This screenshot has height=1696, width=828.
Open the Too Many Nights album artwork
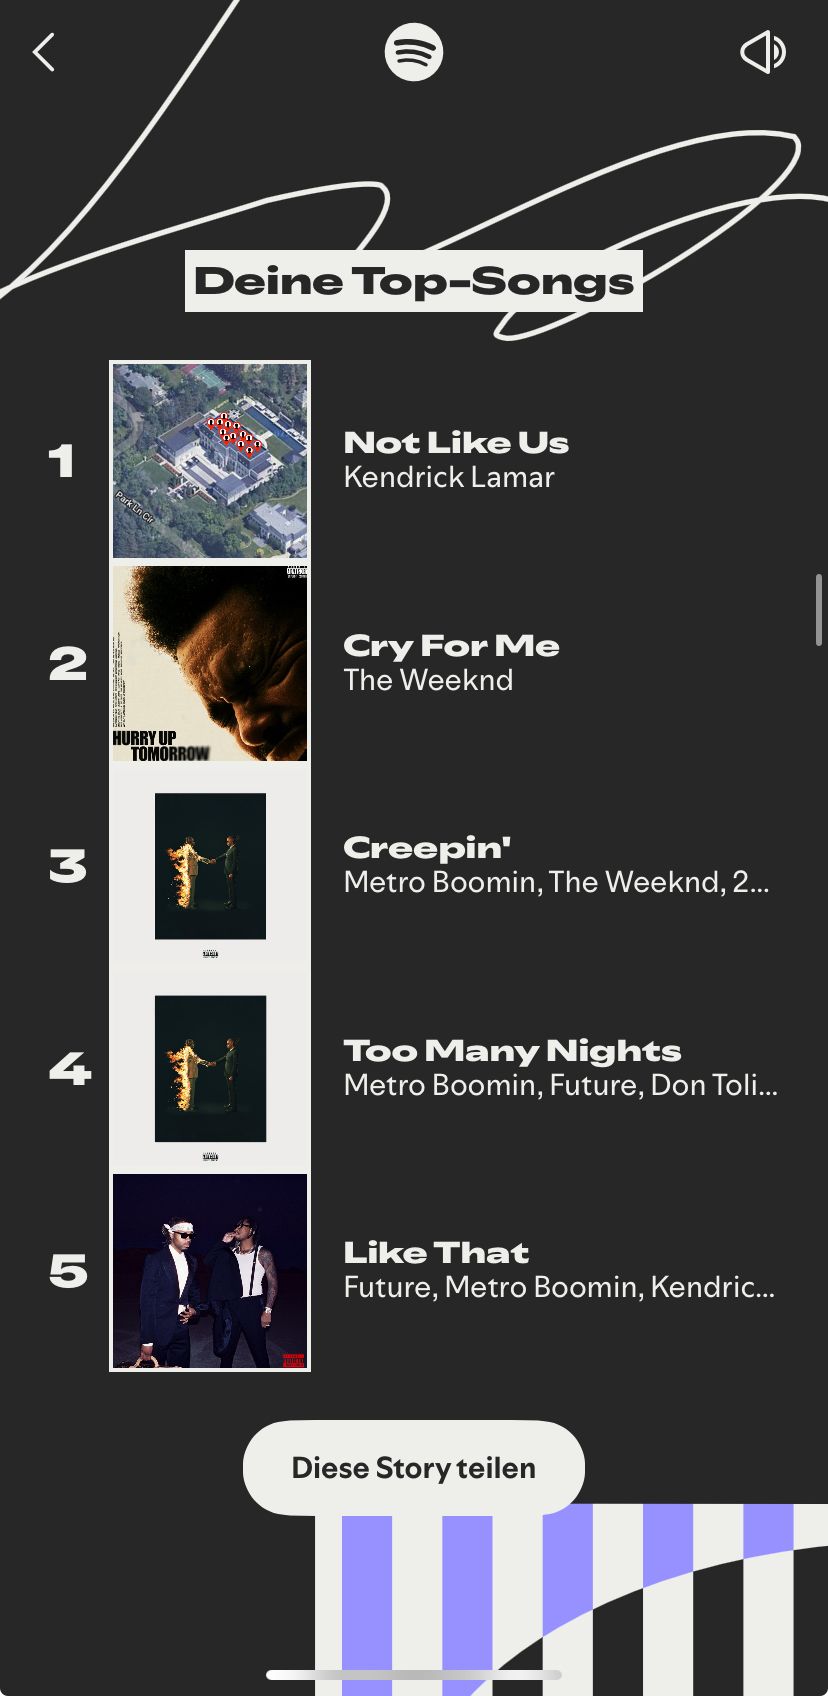(x=210, y=1069)
